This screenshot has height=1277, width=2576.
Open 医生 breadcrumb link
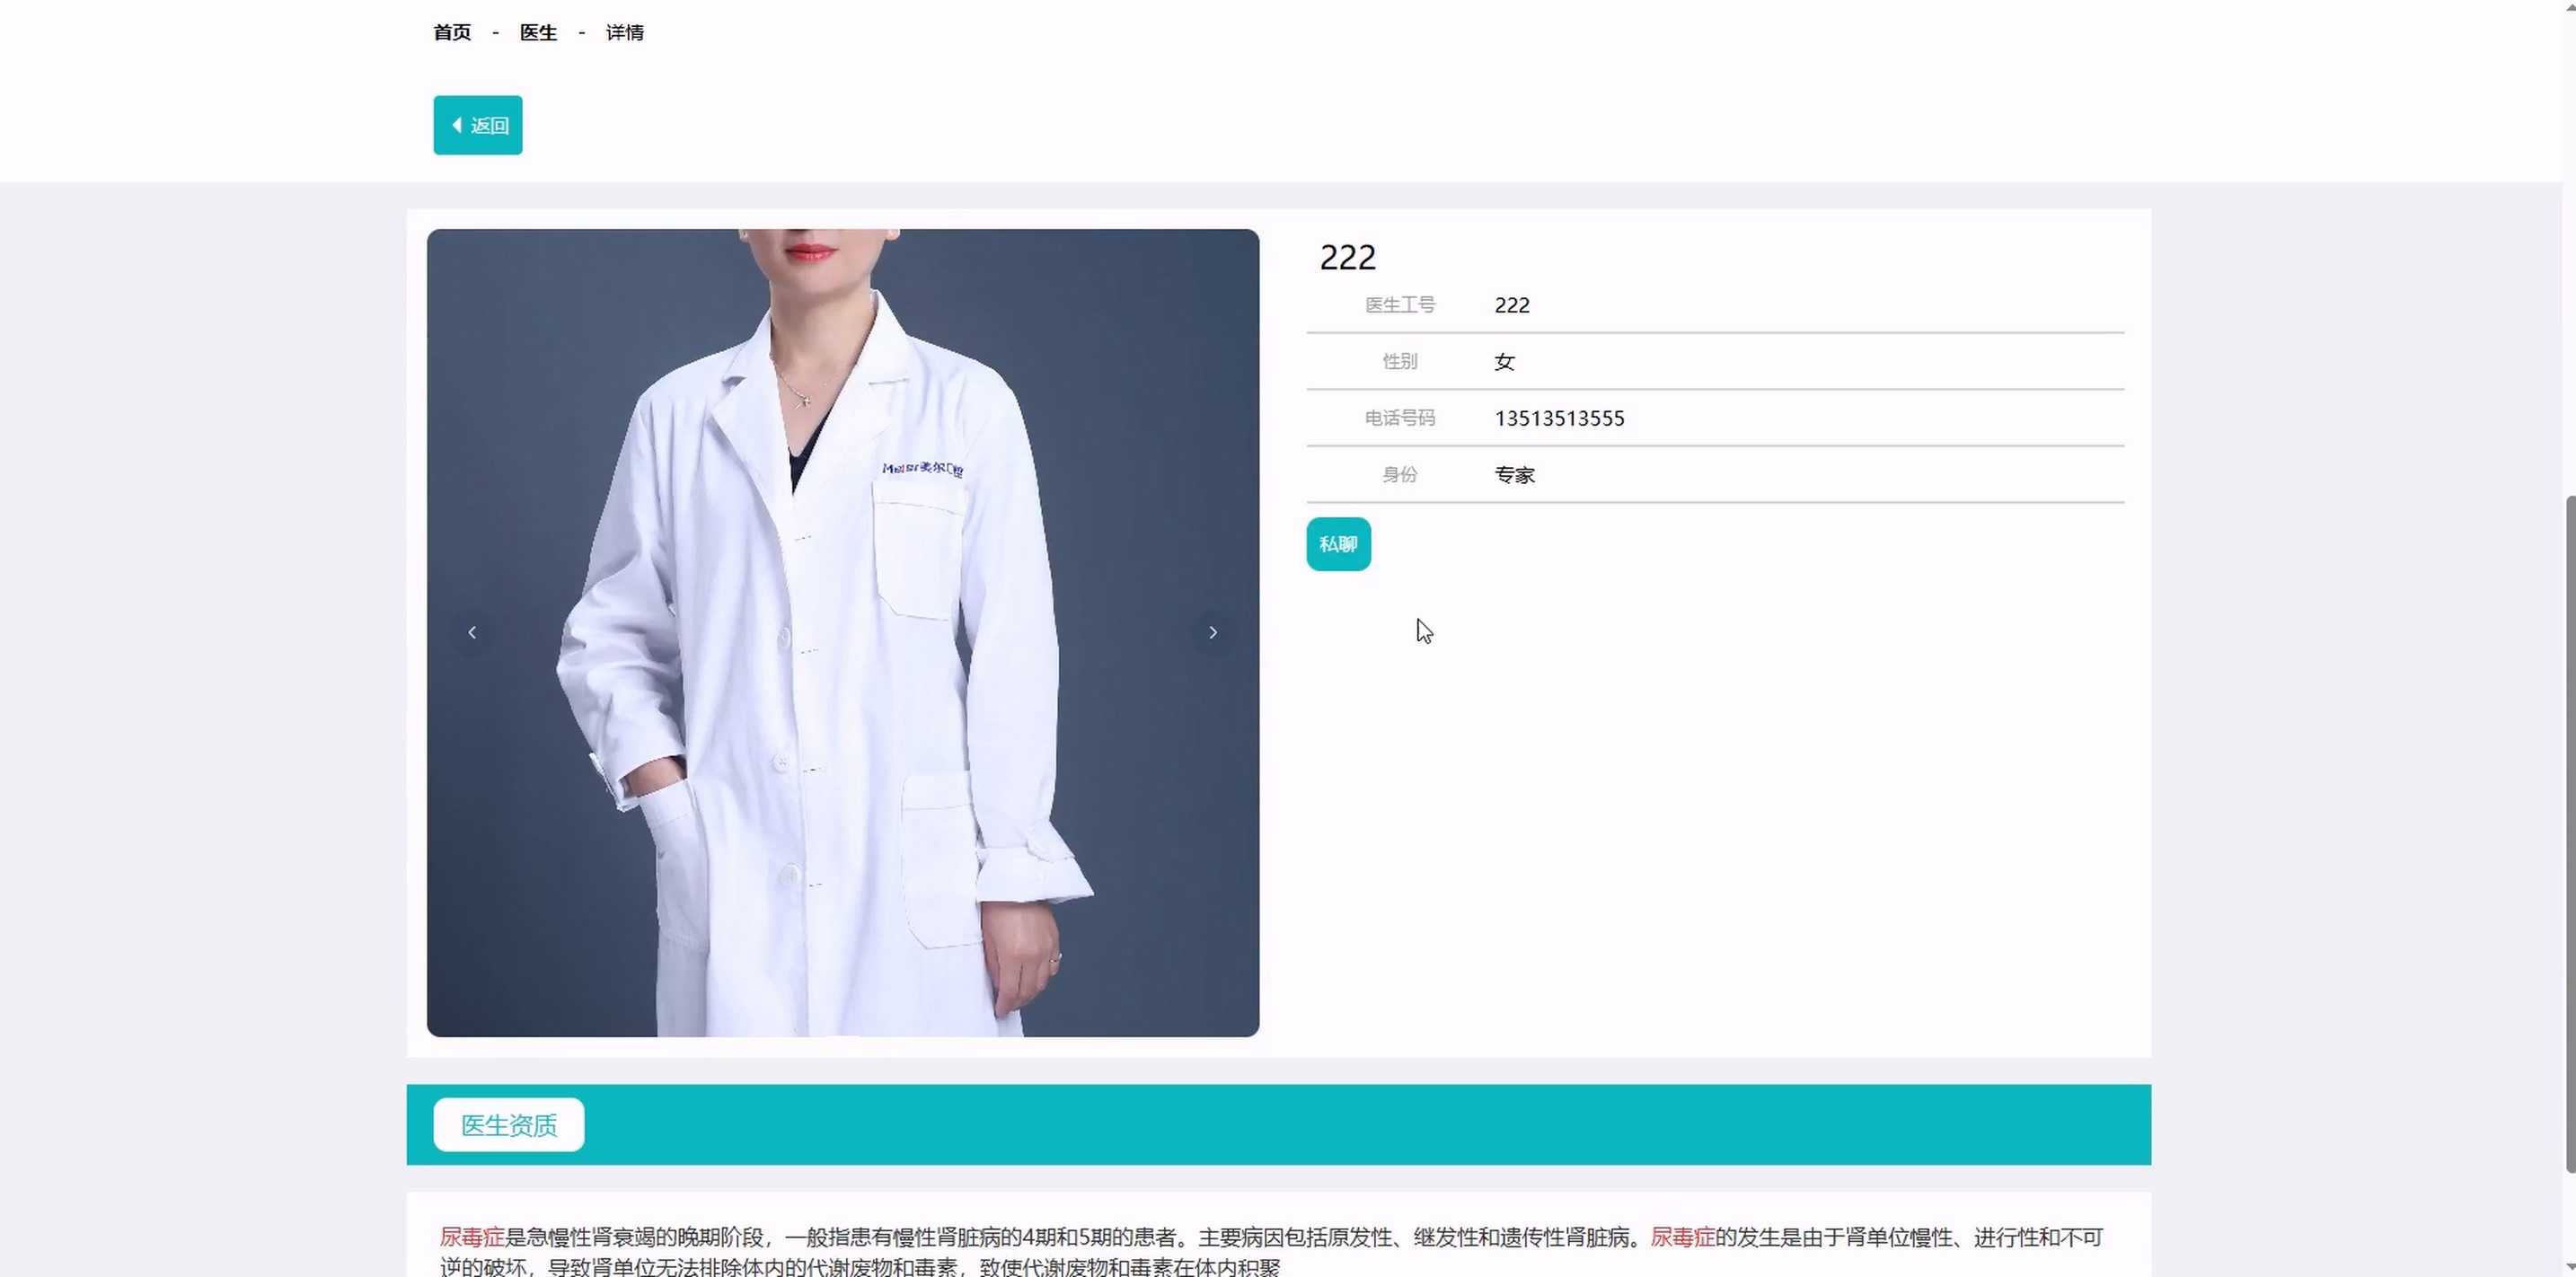538,33
